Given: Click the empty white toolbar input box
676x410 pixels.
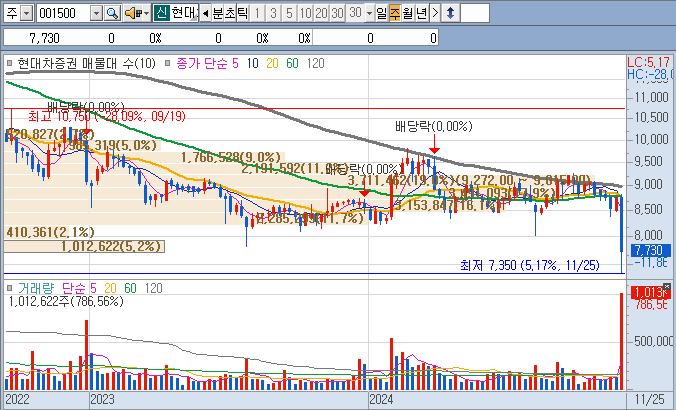Looking at the screenshot, I should pos(475,13).
